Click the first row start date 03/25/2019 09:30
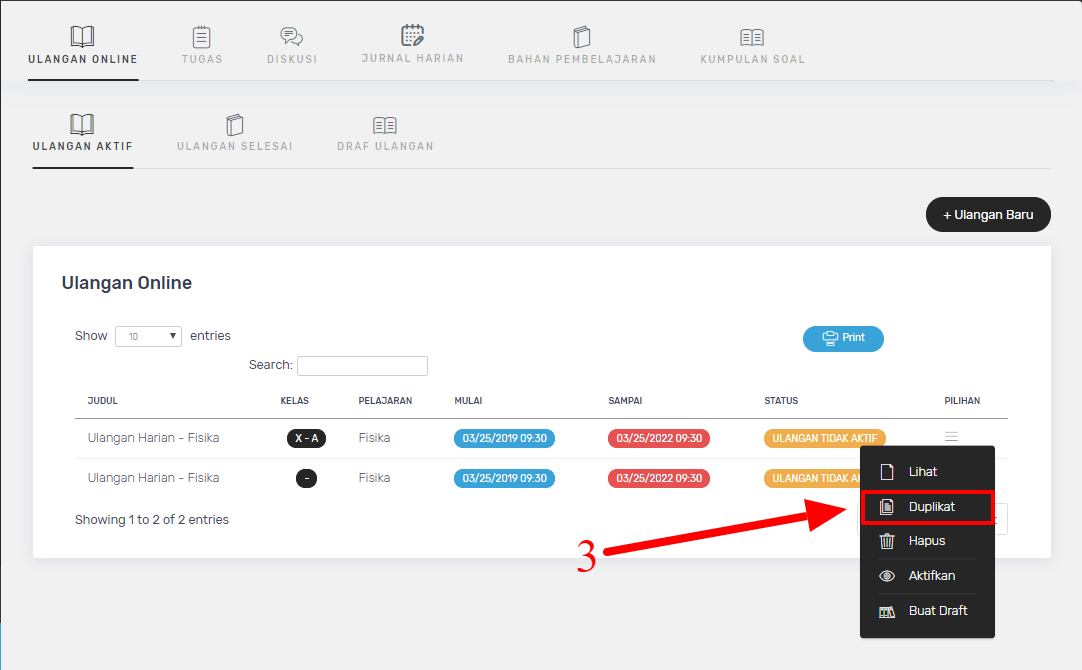The image size is (1082, 670). [504, 438]
